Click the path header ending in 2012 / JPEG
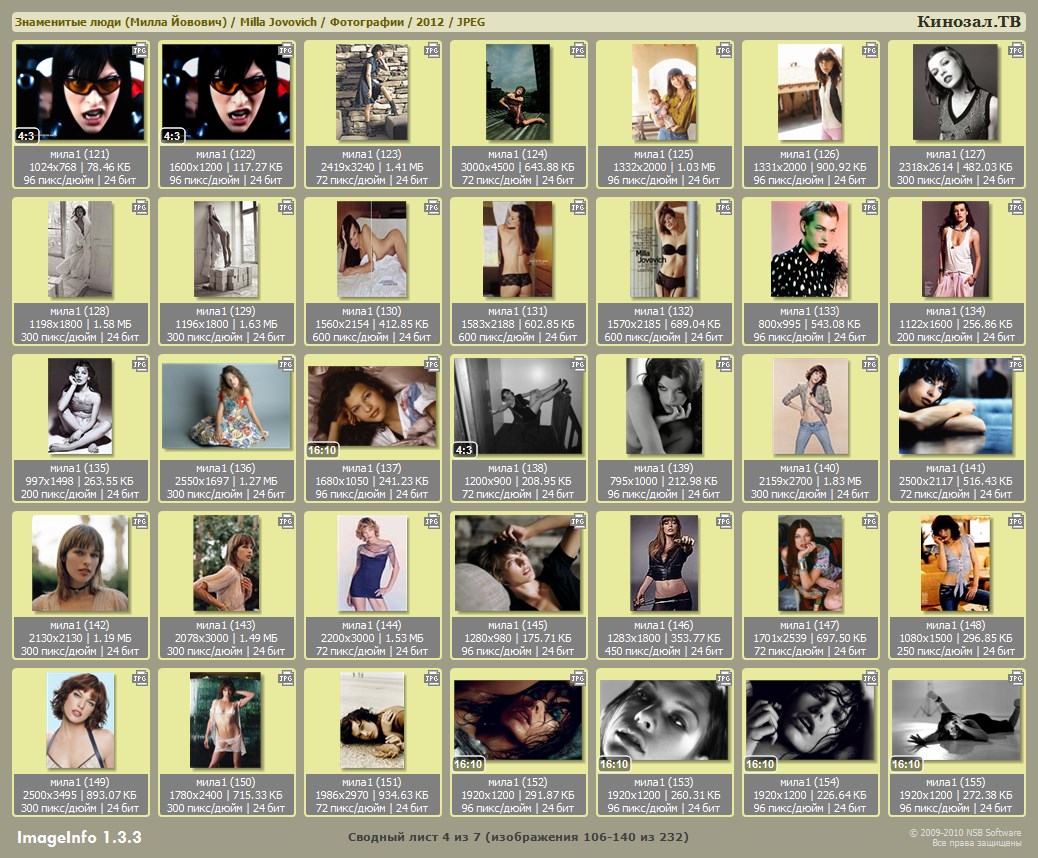 click(249, 22)
